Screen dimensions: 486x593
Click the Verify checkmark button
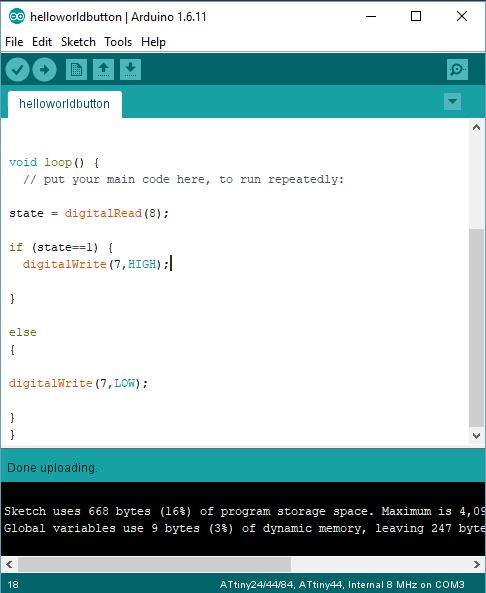pos(17,70)
